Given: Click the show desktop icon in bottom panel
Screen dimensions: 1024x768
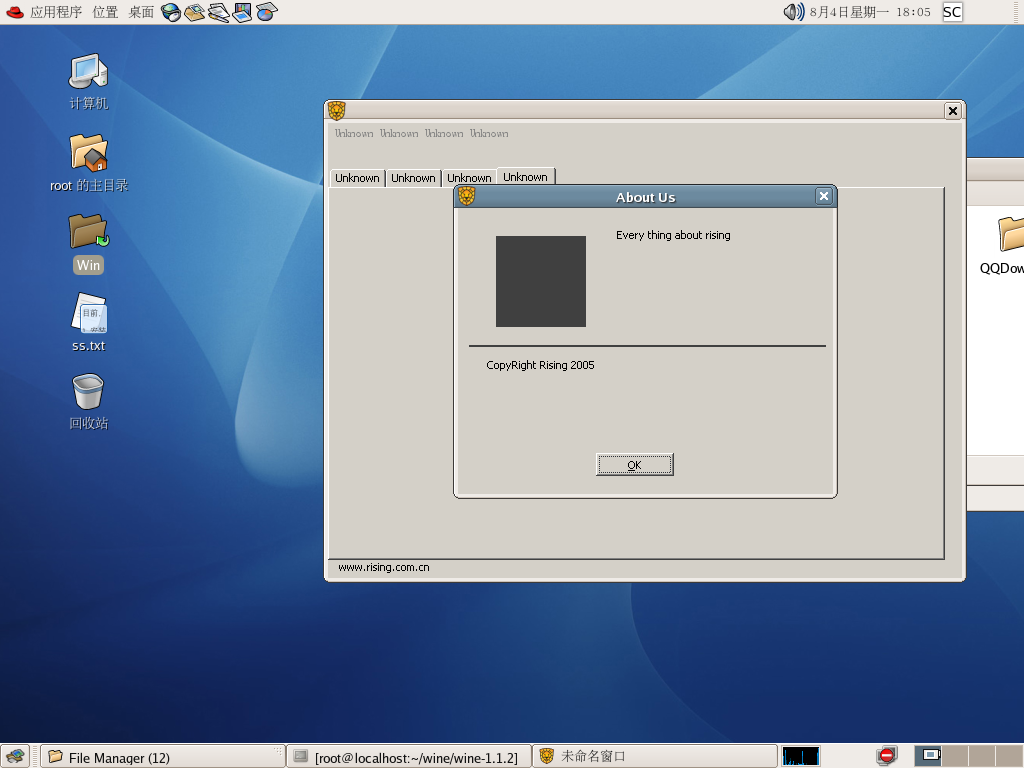Looking at the screenshot, I should [14, 756].
